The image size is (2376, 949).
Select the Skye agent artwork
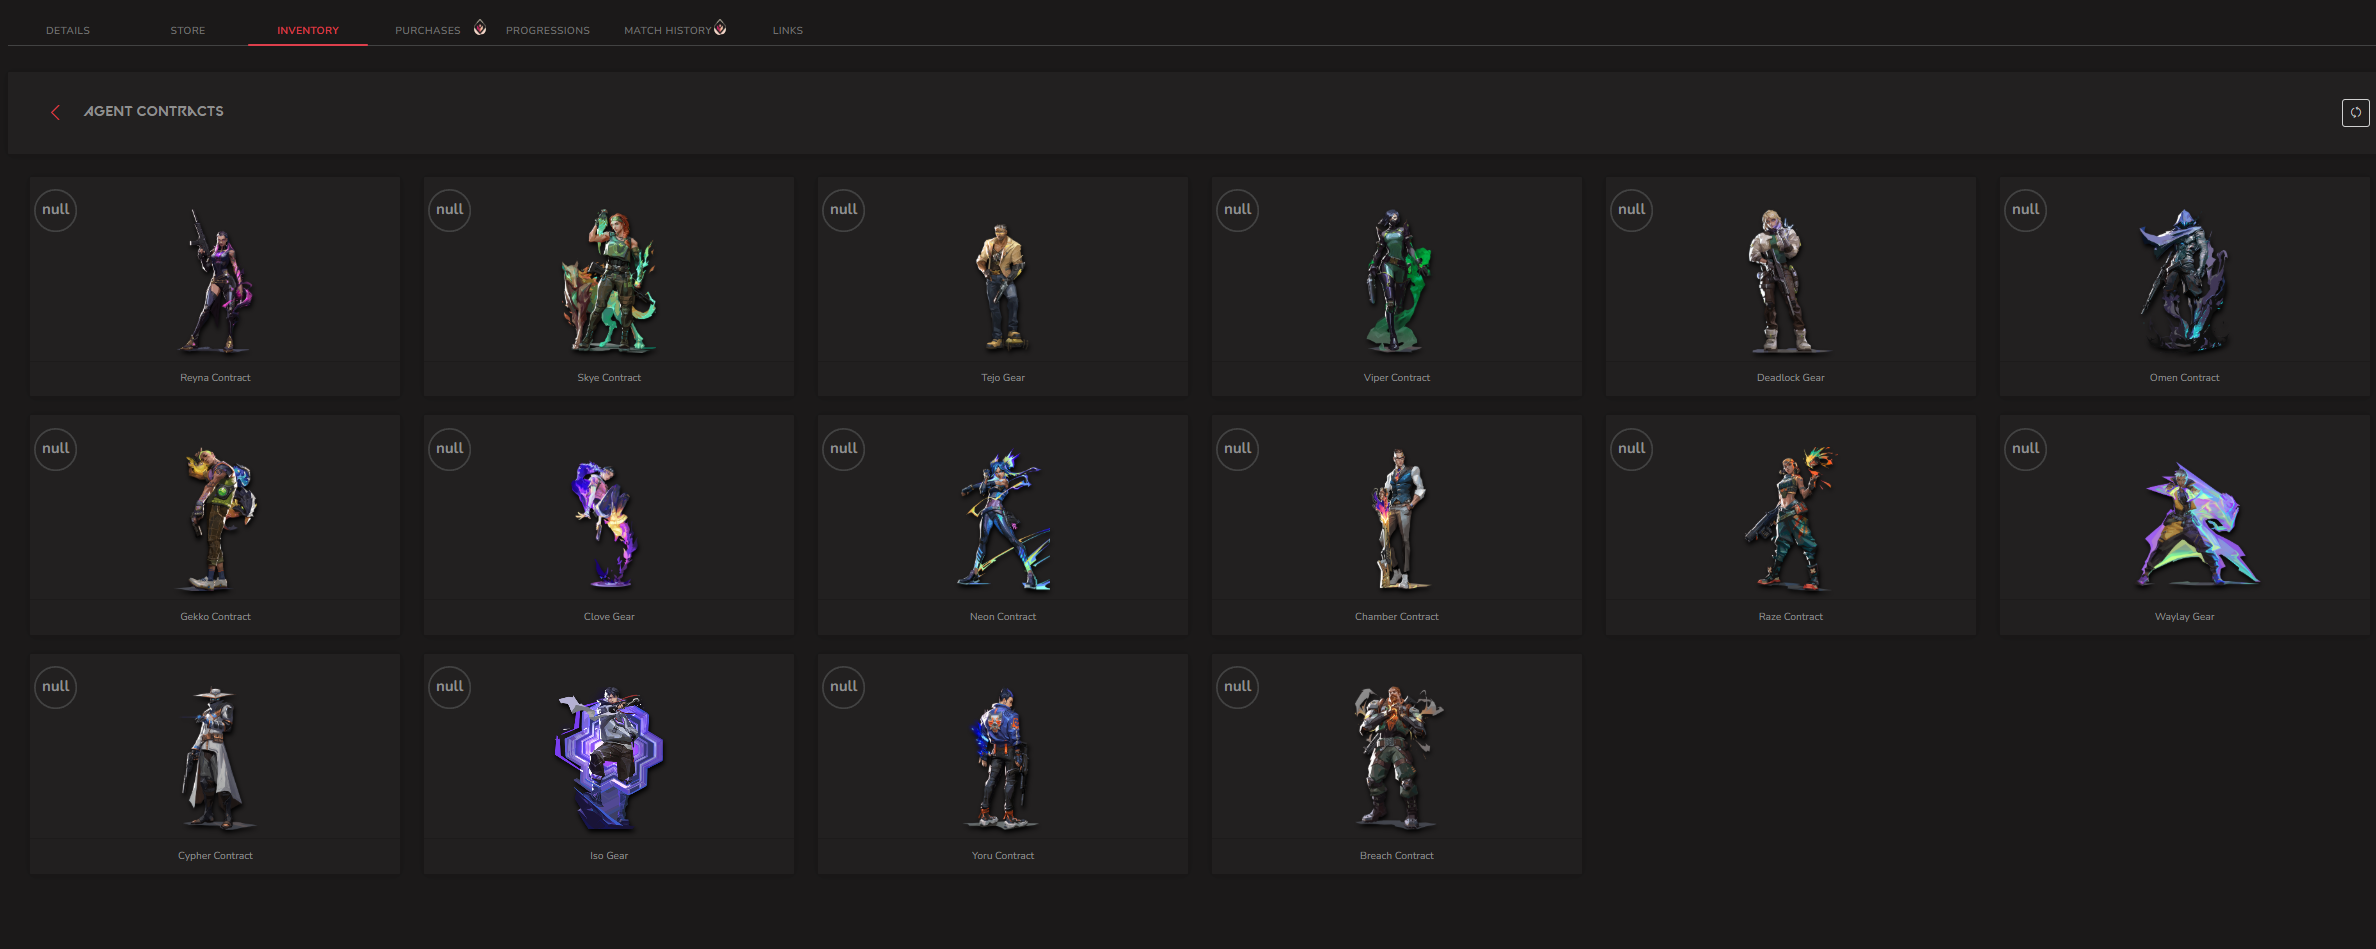609,281
